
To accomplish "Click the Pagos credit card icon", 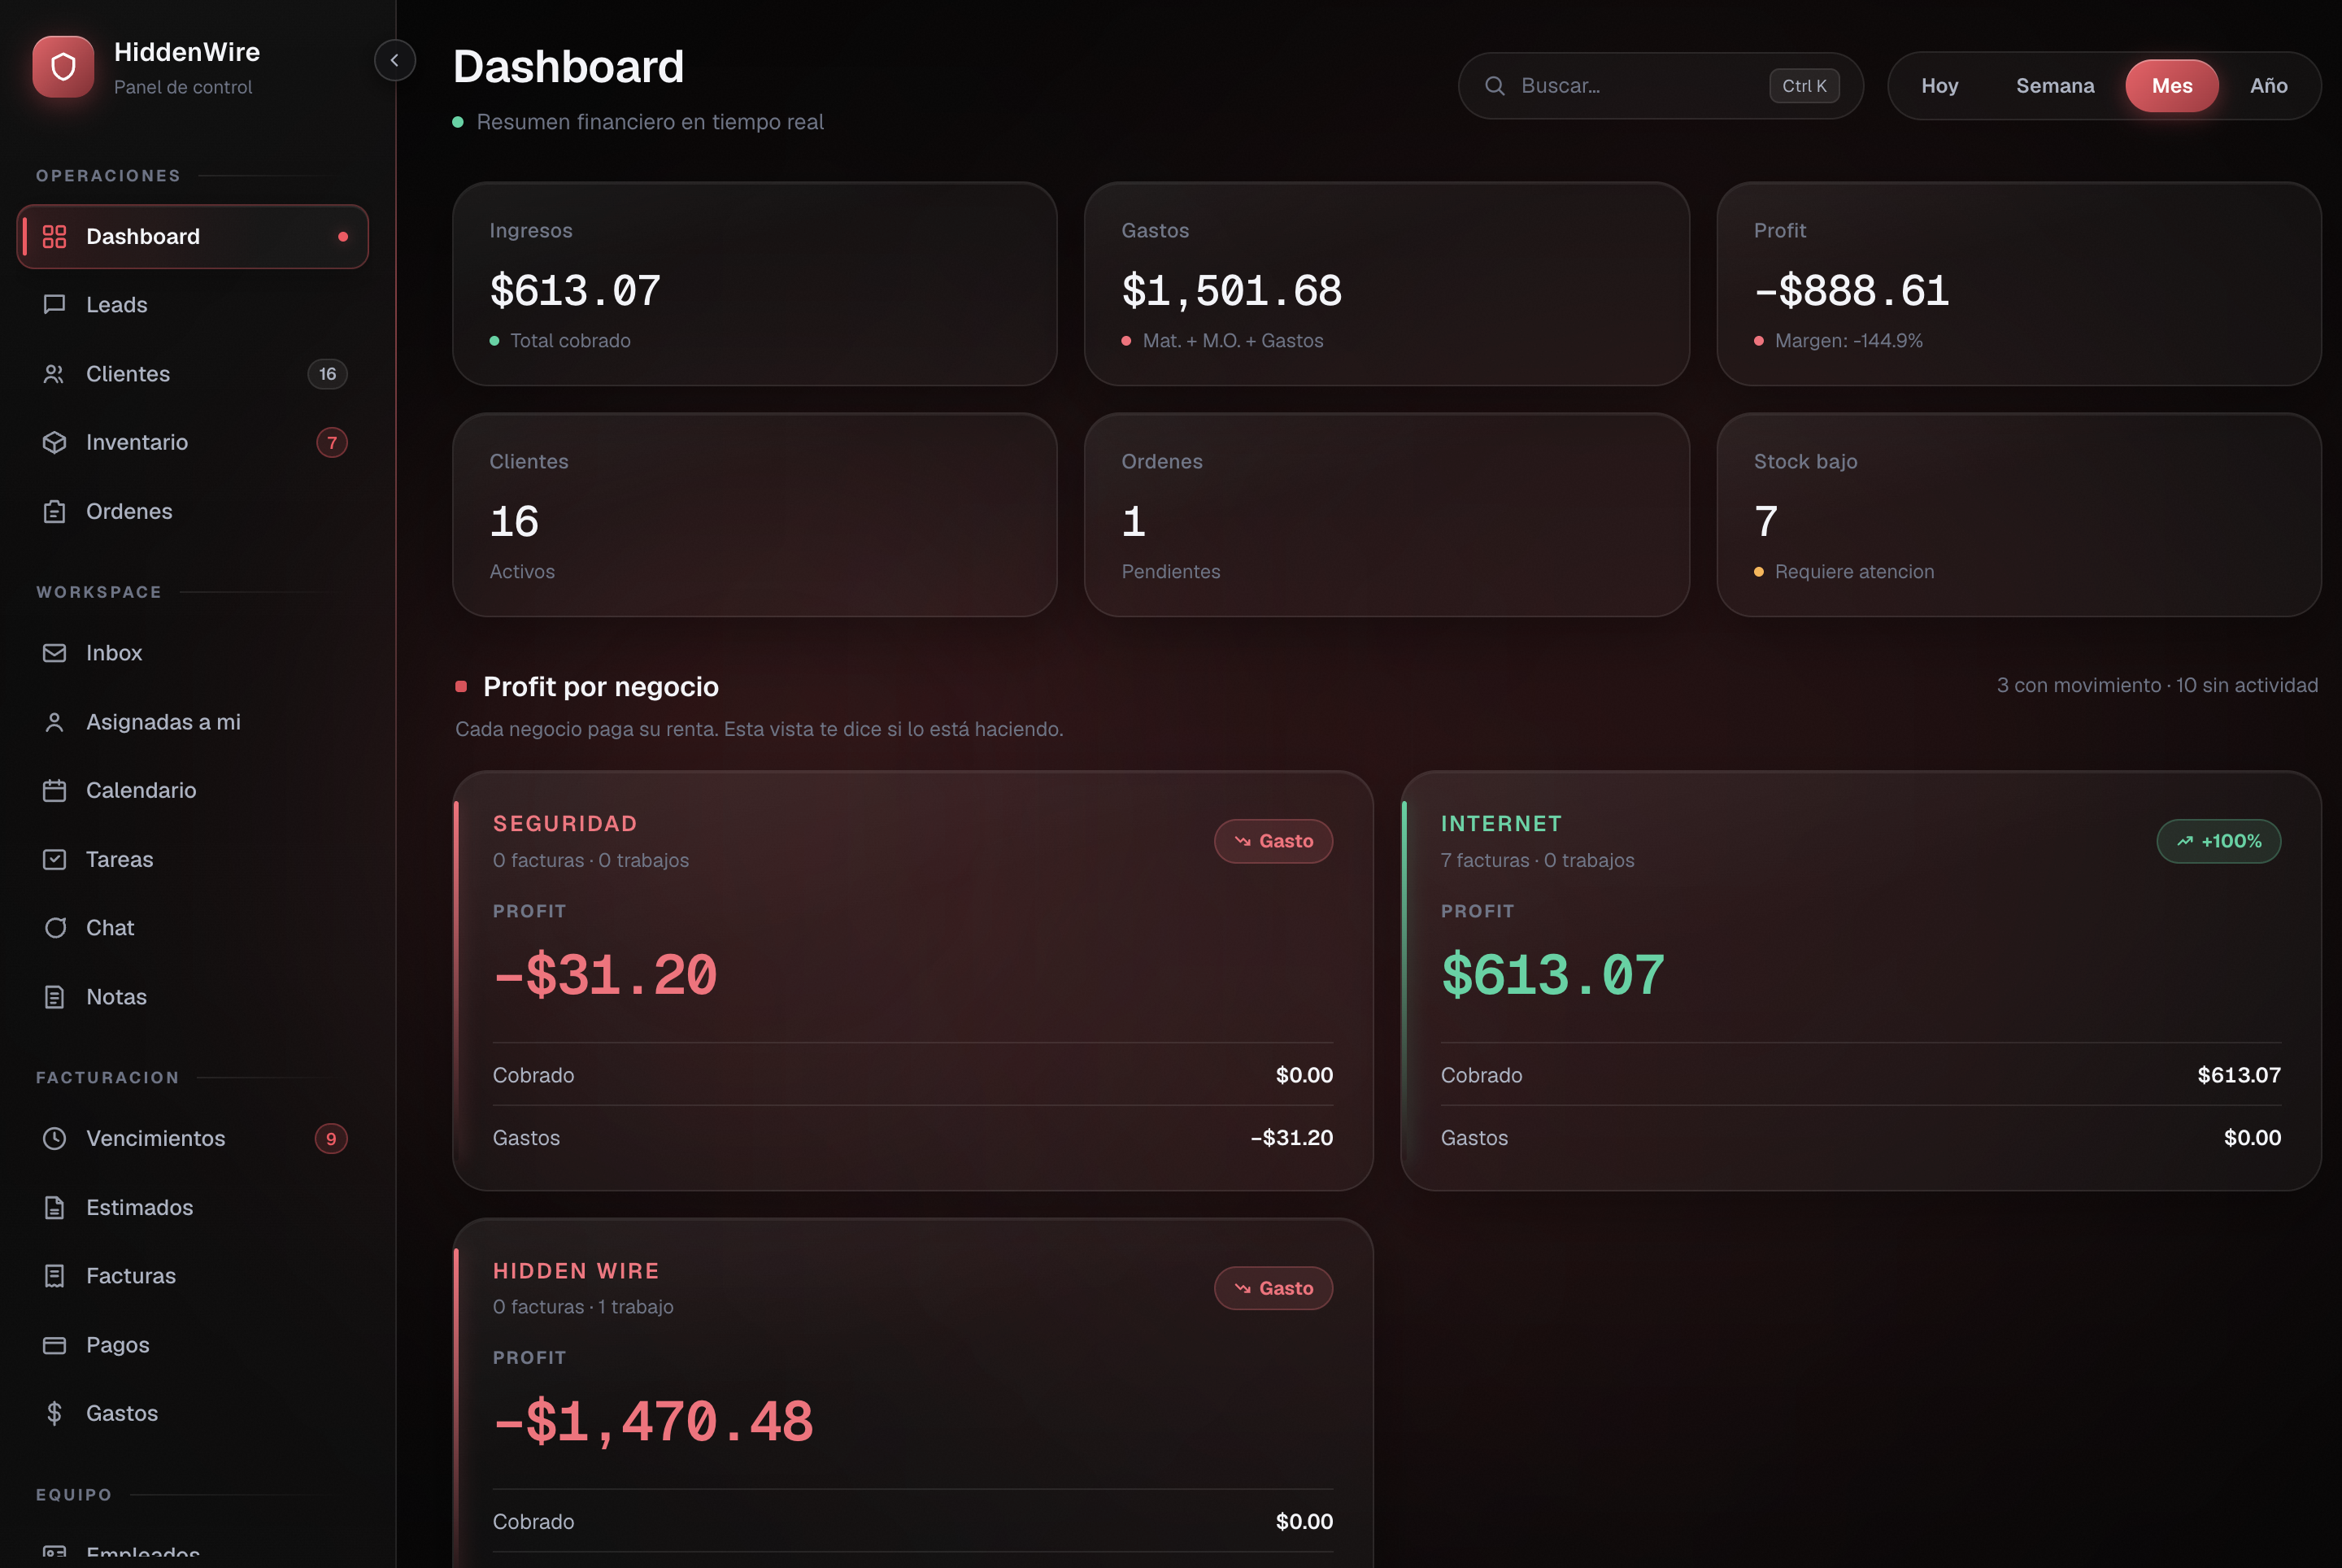I will click(x=54, y=1345).
